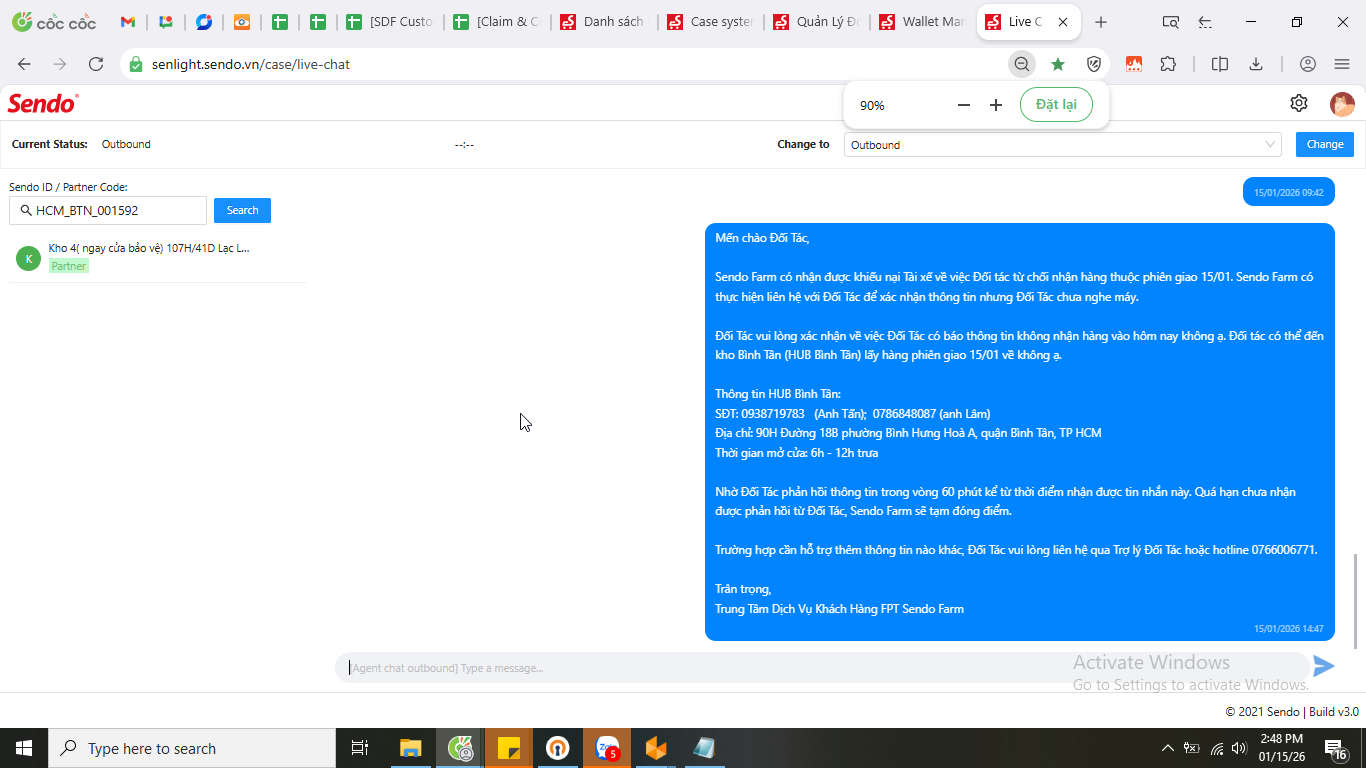Open the user avatar profile menu
Image resolution: width=1366 pixels, height=768 pixels.
click(x=1342, y=104)
